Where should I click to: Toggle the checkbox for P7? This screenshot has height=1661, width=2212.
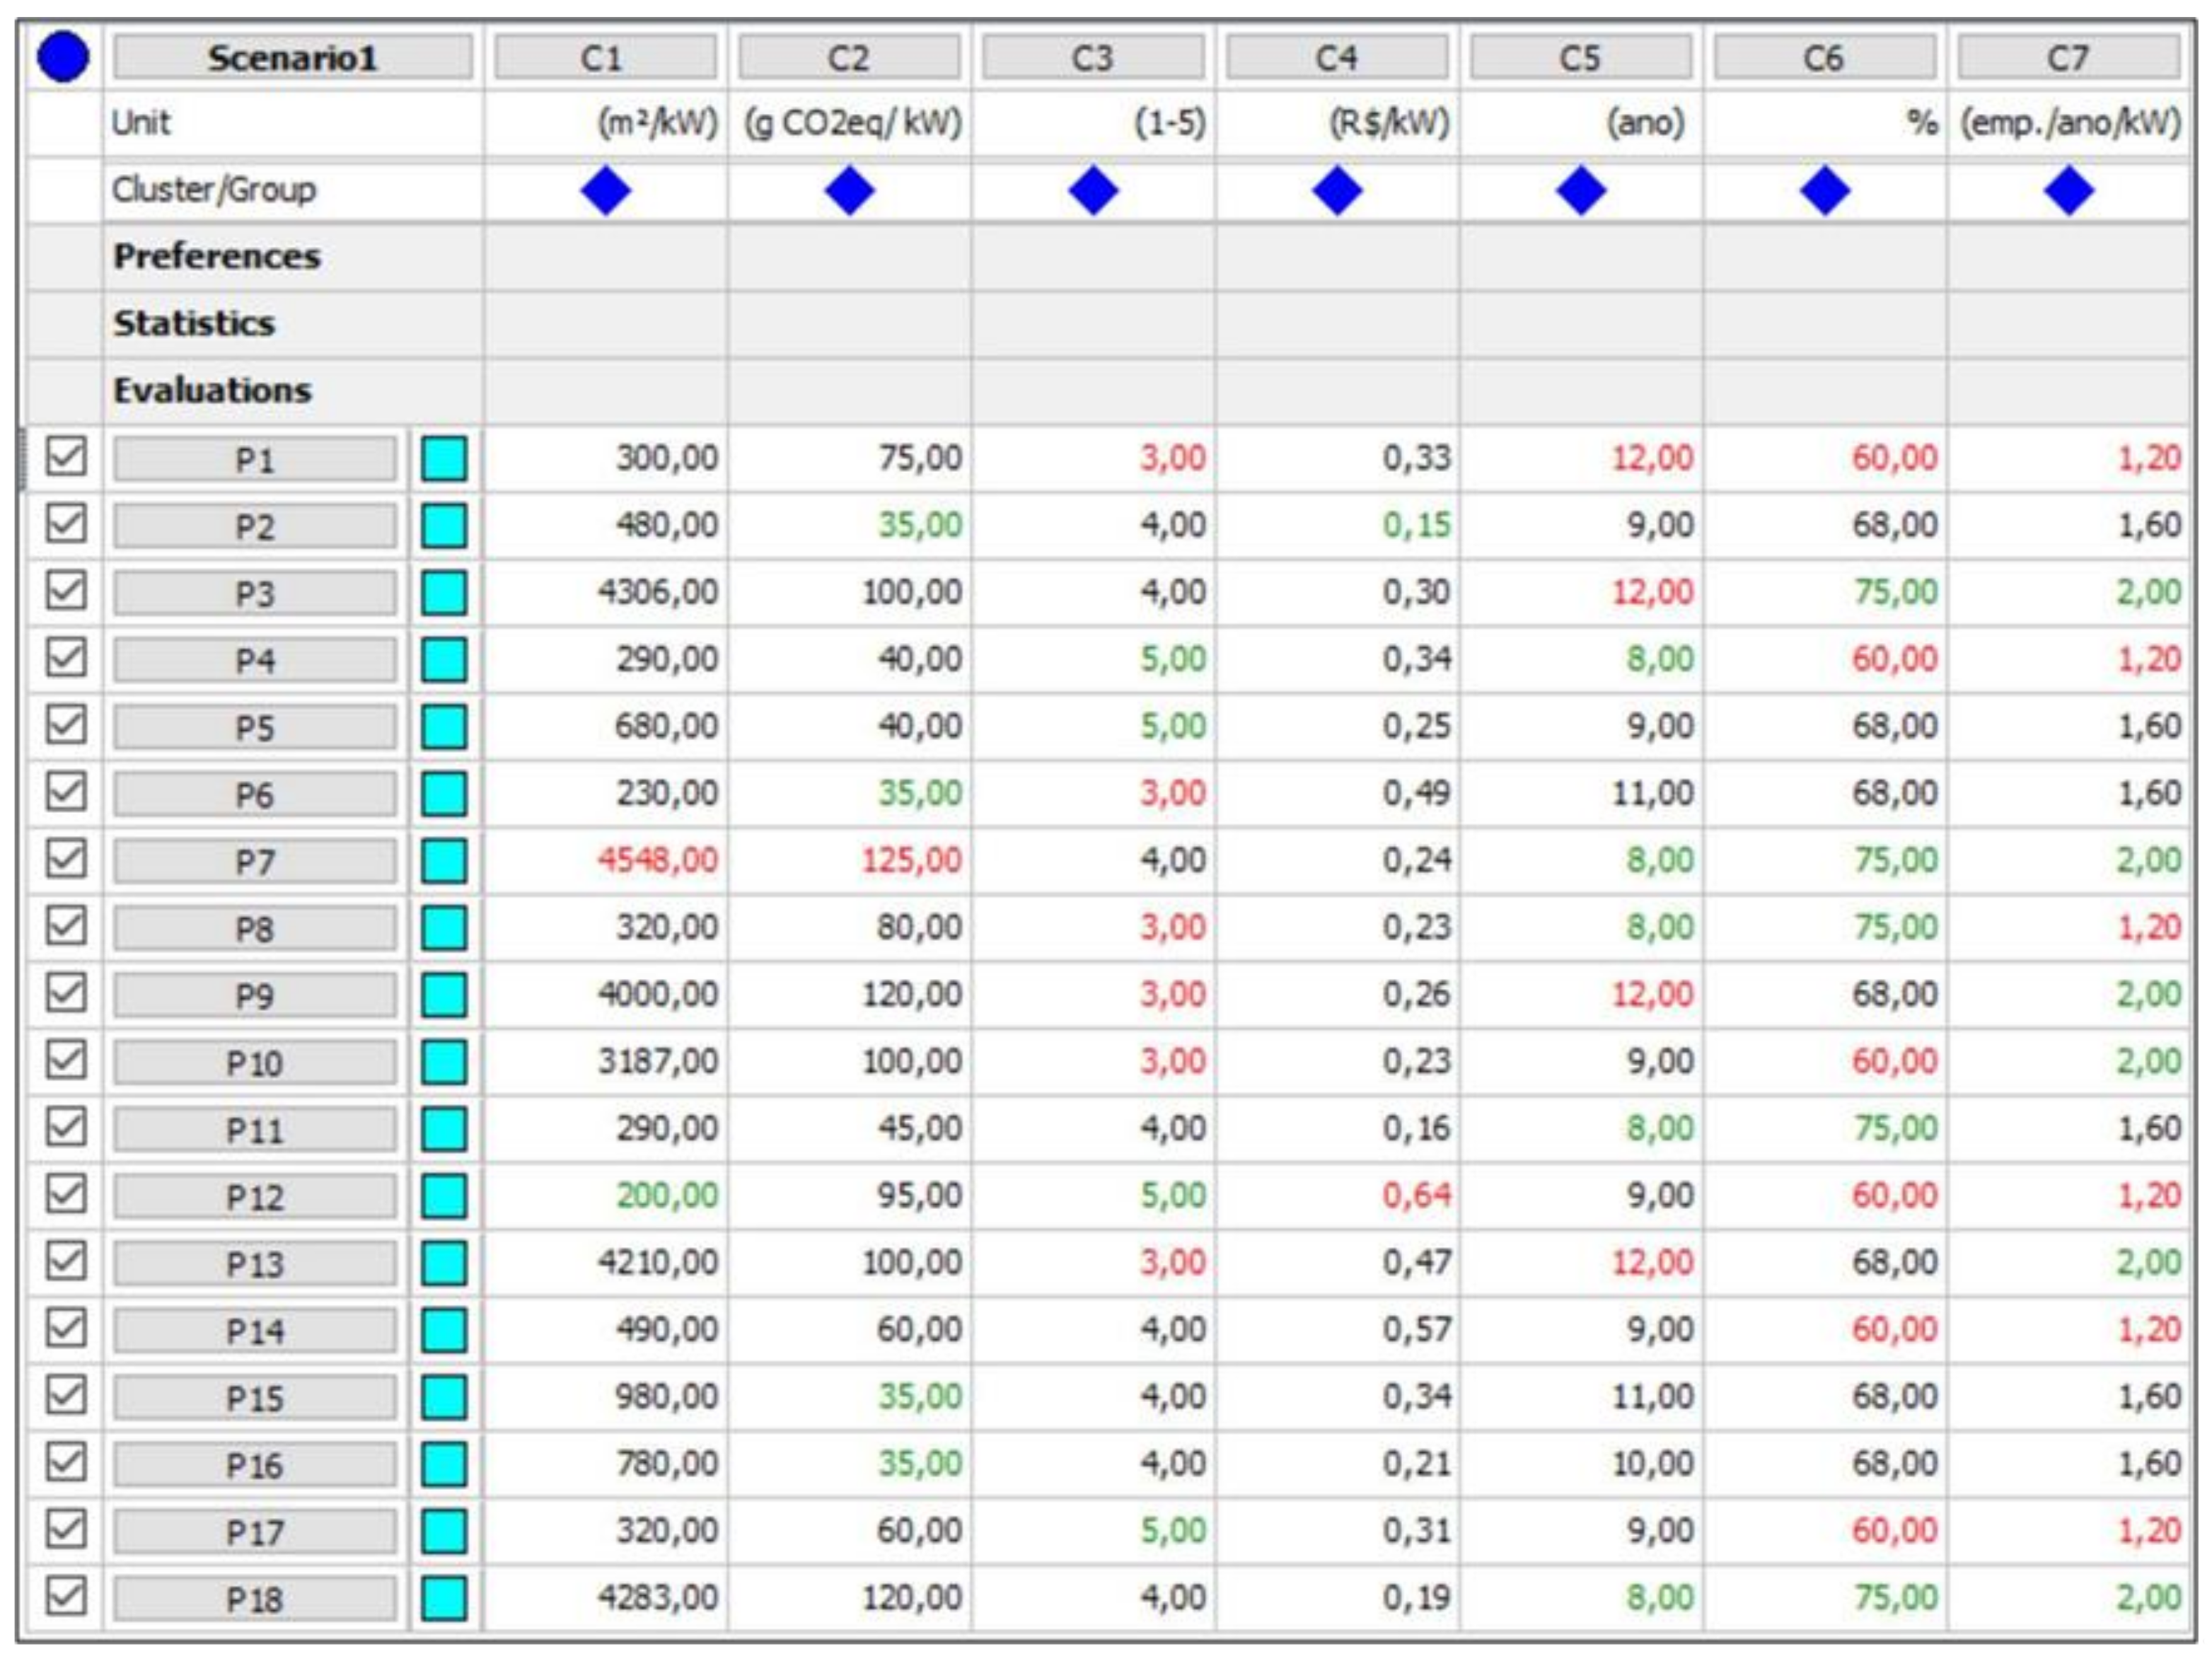tap(66, 859)
